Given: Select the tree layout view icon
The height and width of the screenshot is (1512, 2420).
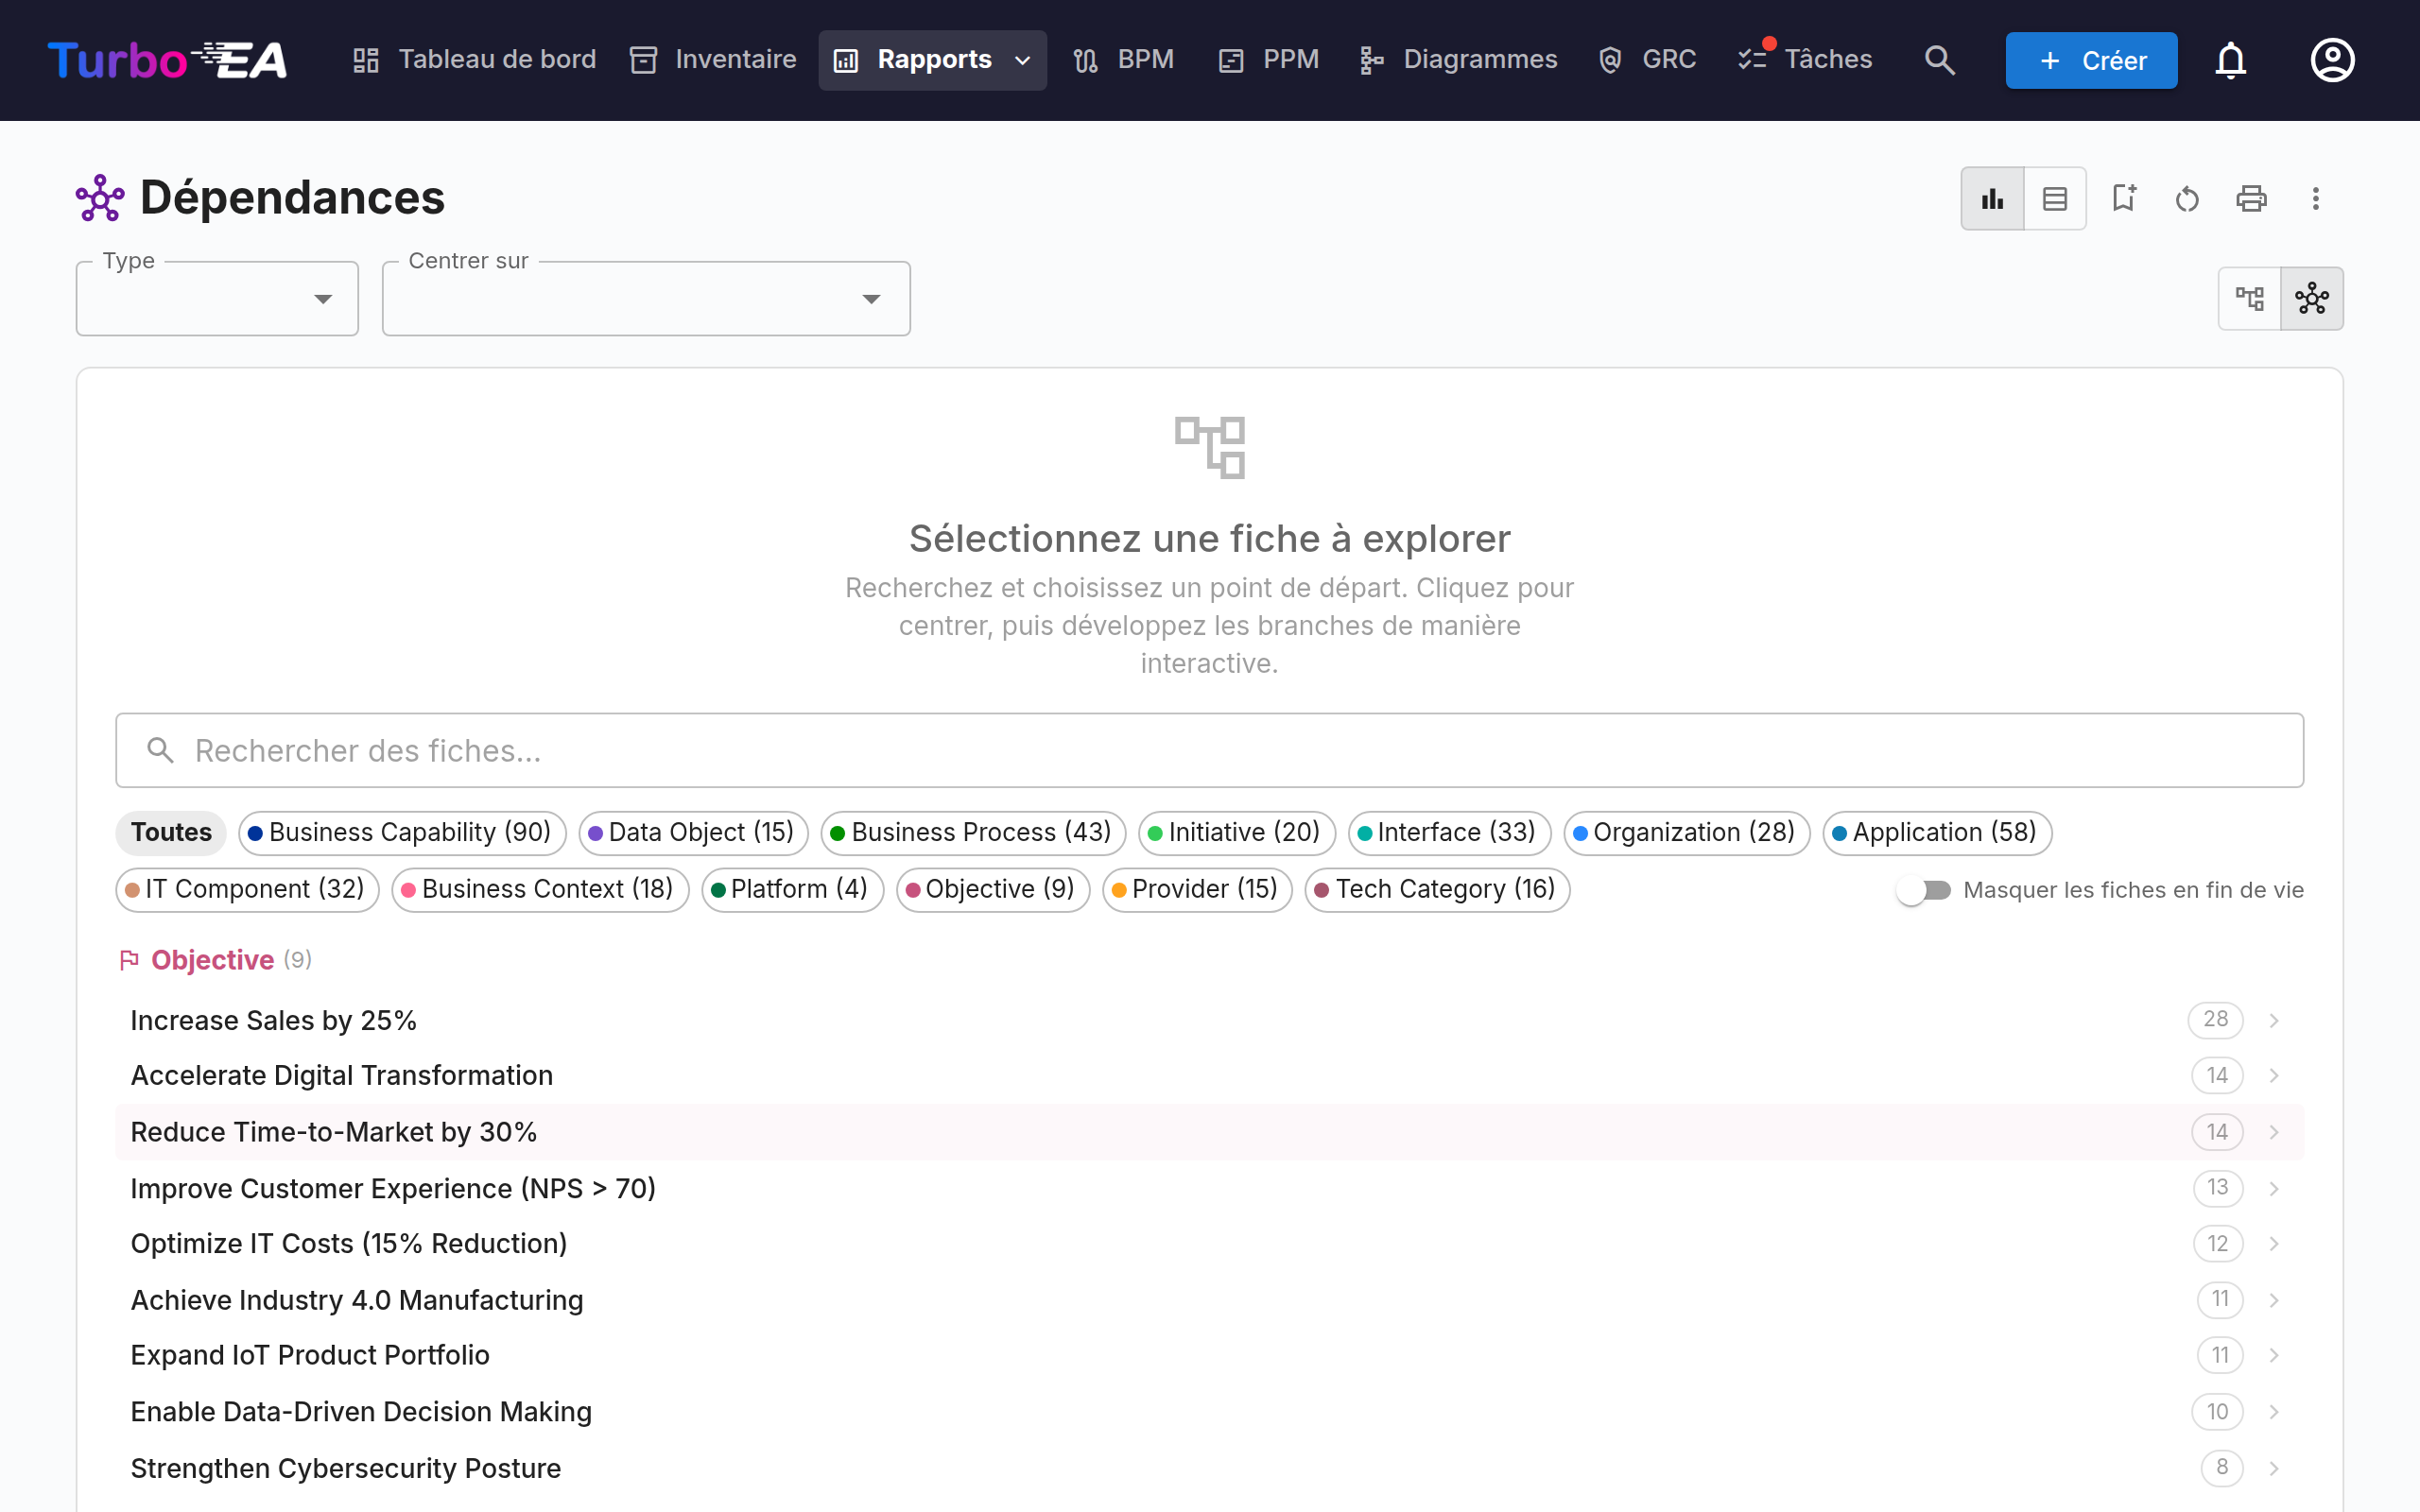Looking at the screenshot, I should pos(2250,298).
